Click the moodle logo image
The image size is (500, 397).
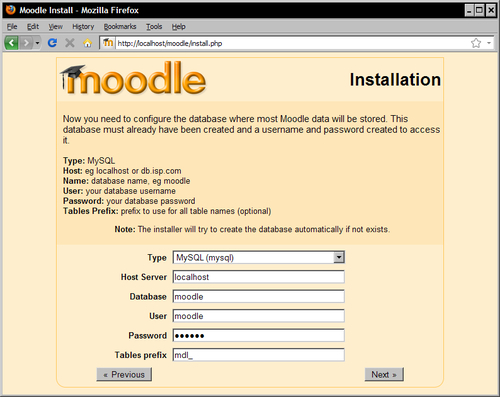click(x=133, y=78)
